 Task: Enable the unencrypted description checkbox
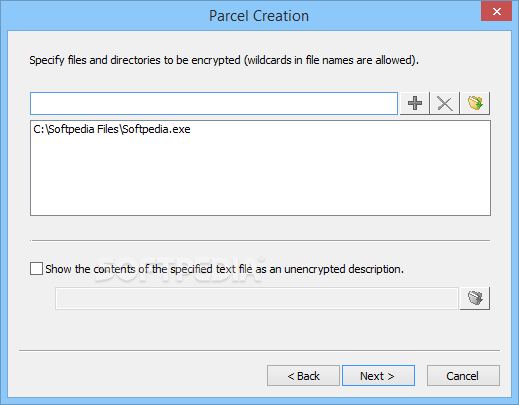tap(36, 269)
